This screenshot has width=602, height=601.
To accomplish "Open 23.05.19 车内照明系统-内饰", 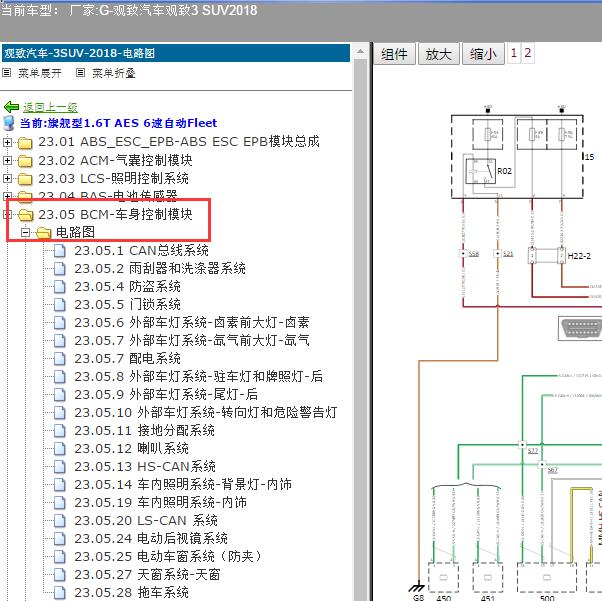I will [160, 503].
